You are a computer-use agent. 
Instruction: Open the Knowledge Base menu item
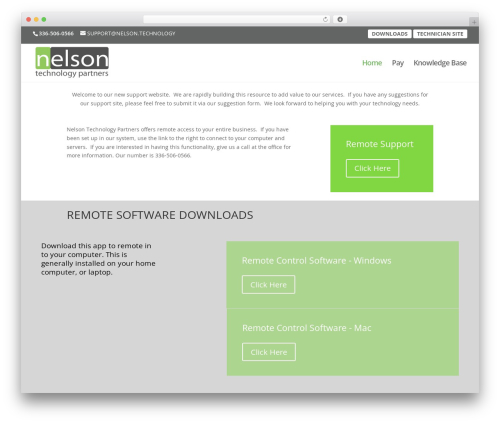(x=440, y=63)
